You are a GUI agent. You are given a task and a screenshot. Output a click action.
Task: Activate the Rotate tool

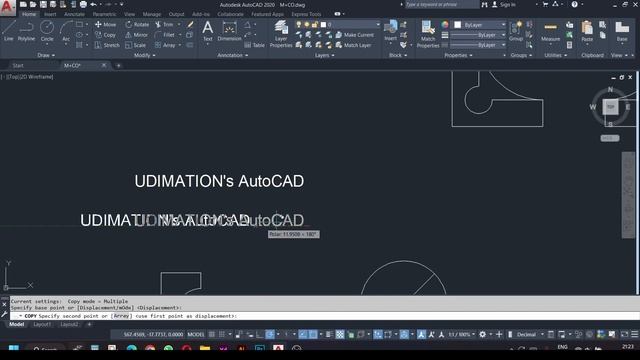137,24
